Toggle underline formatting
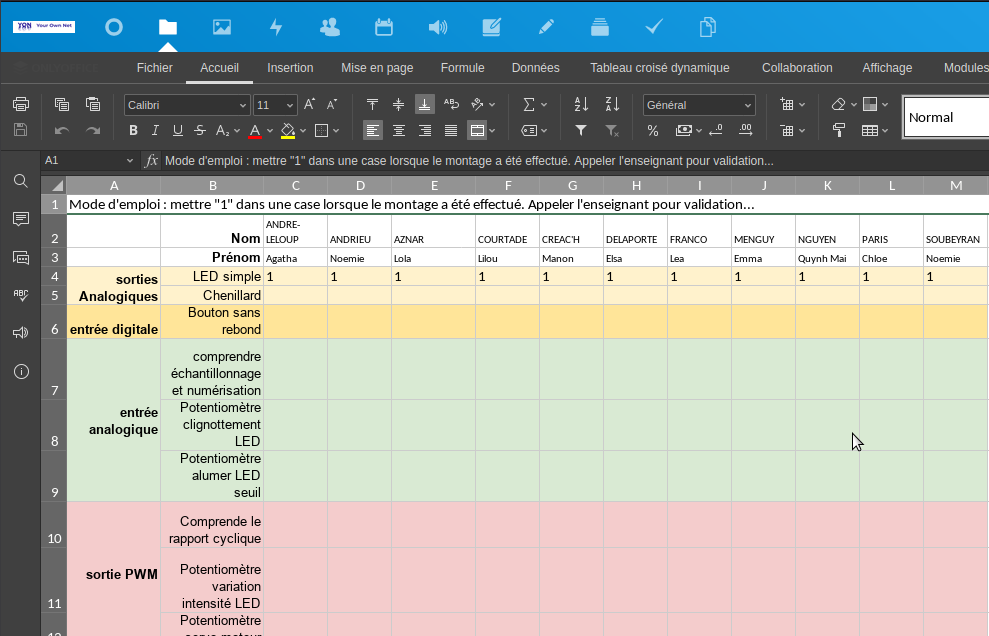The height and width of the screenshot is (636, 989). coord(177,130)
